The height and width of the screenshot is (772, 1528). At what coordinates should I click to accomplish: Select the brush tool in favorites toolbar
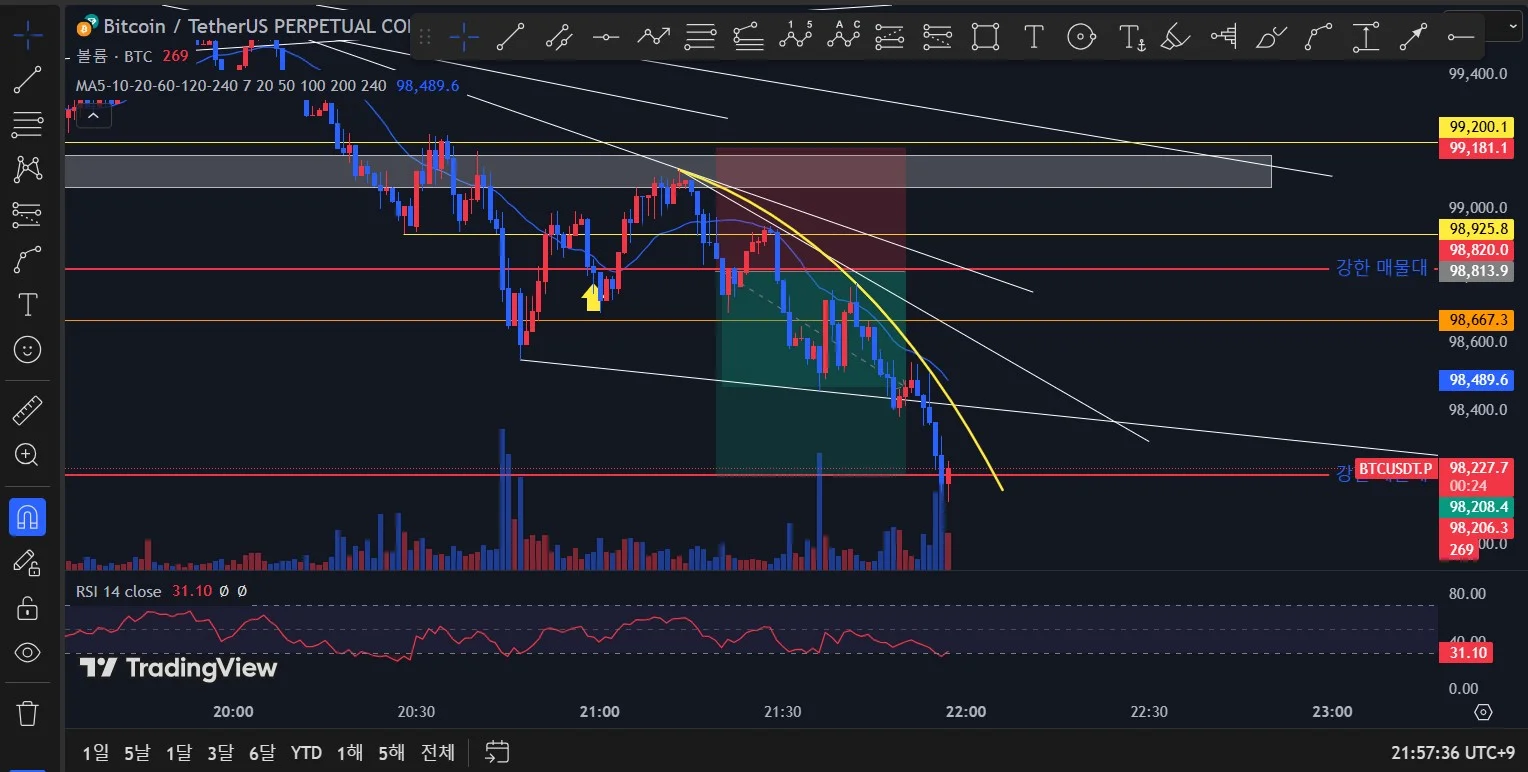[x=1270, y=37]
